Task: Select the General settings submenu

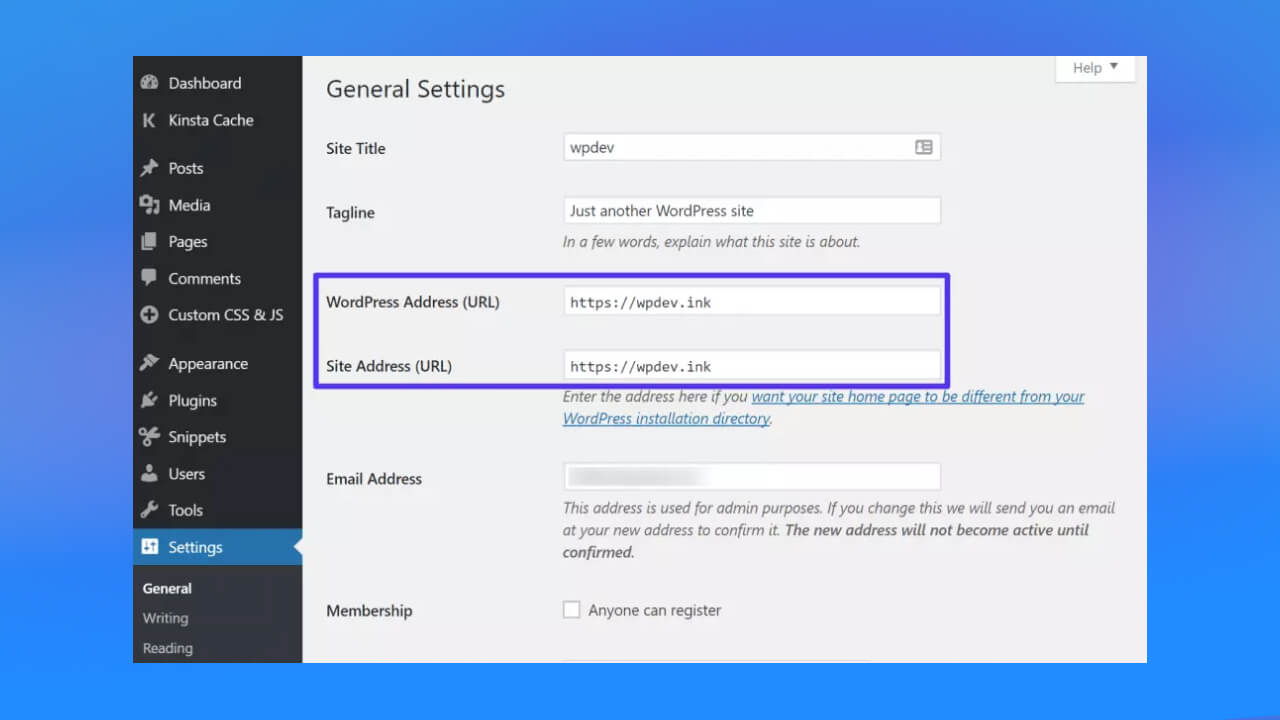Action: [x=167, y=588]
